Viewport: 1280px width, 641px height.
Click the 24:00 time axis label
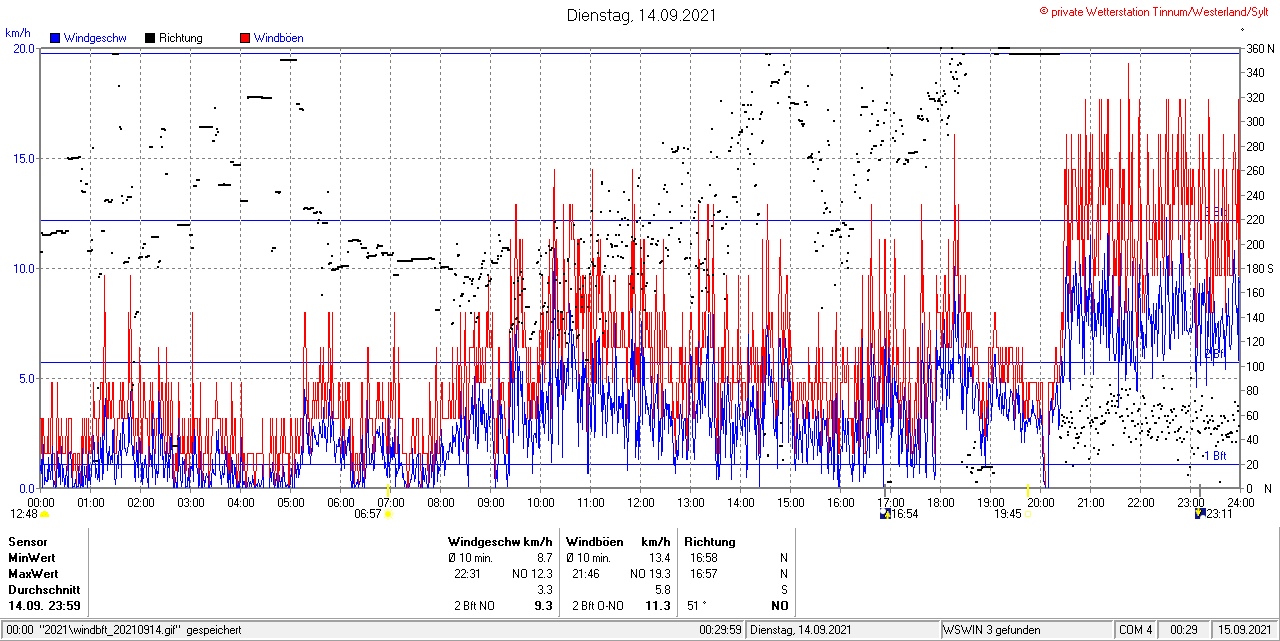click(x=1240, y=502)
